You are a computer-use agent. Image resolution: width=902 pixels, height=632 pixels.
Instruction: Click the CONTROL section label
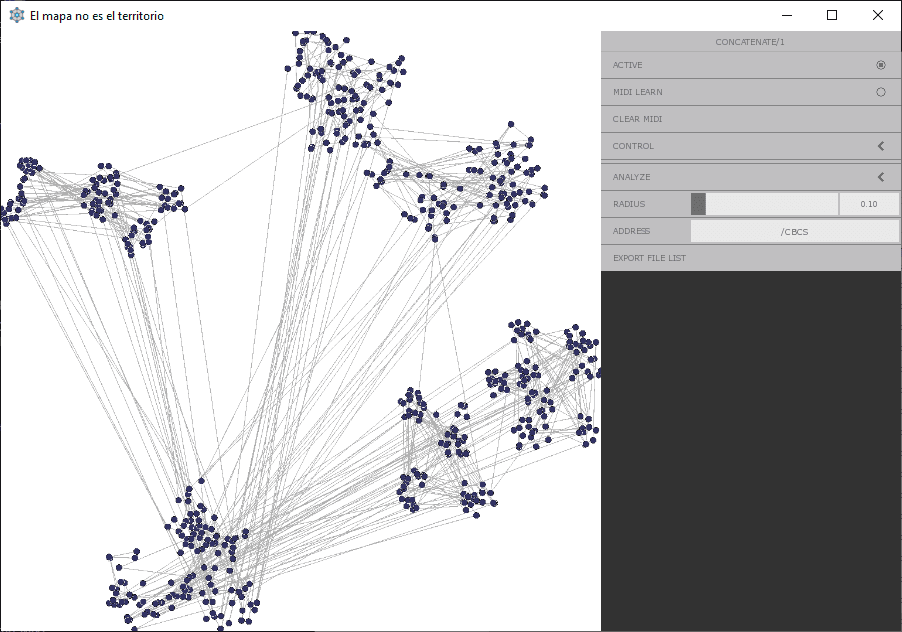(x=633, y=146)
